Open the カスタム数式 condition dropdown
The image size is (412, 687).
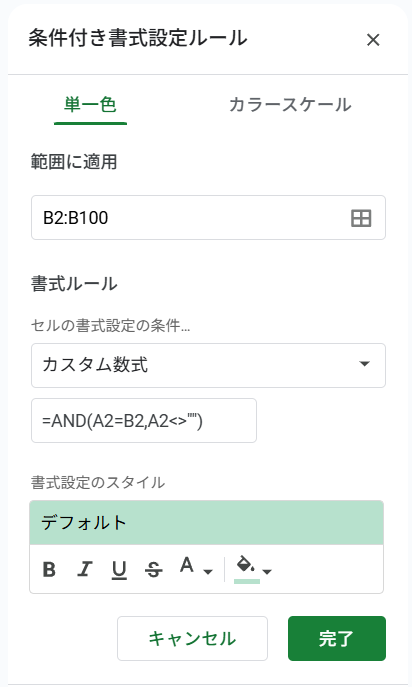coord(208,365)
